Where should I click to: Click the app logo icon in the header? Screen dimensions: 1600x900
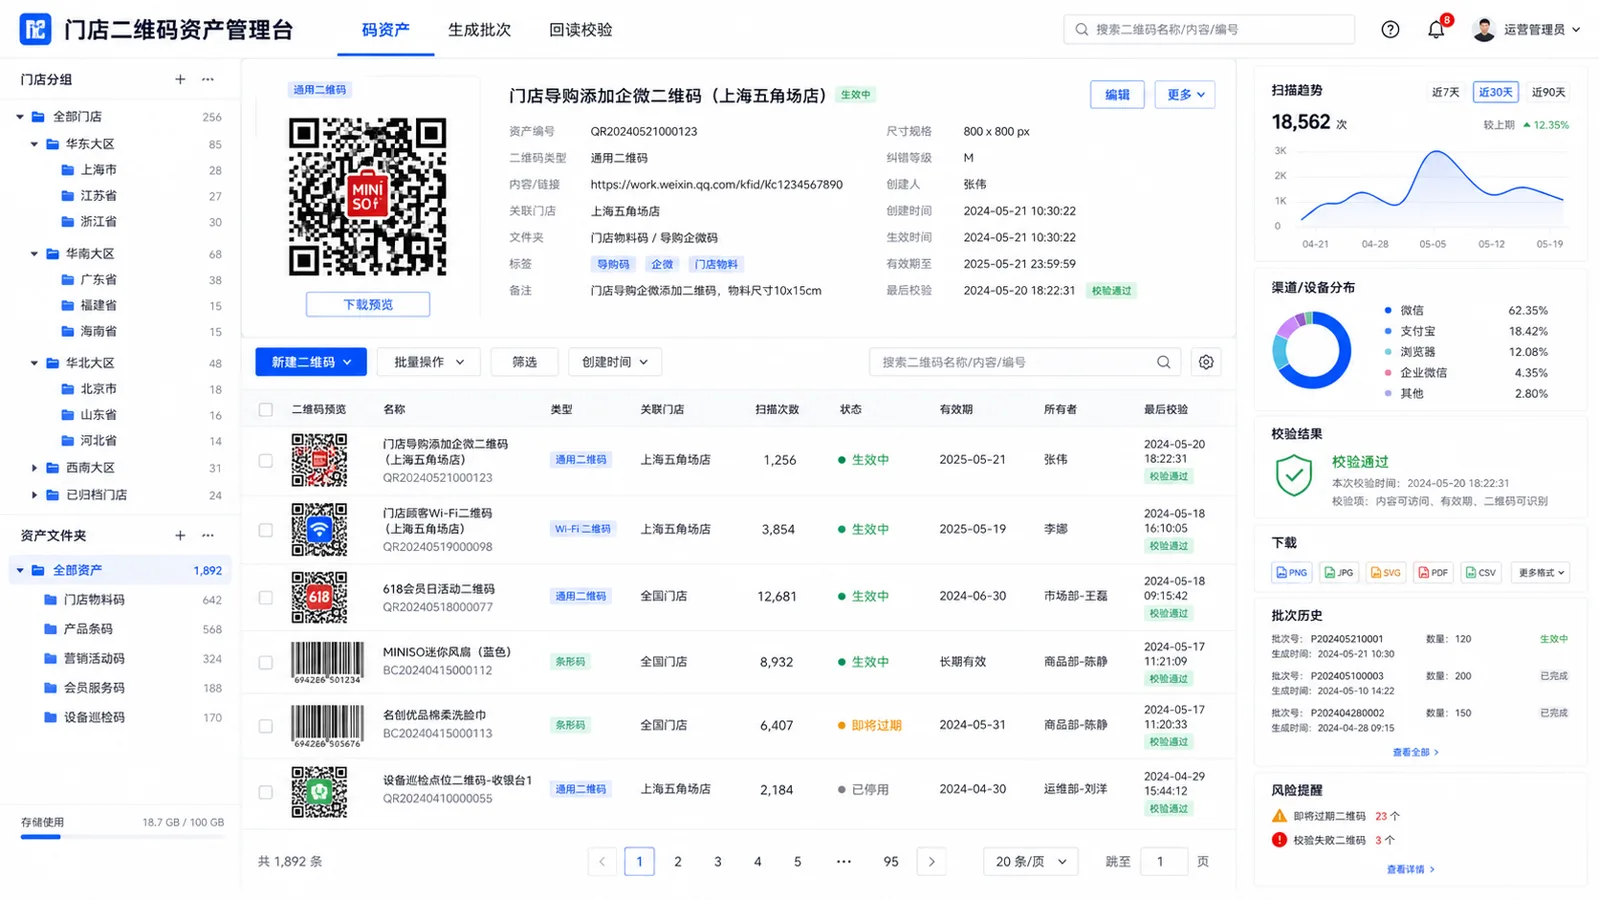[x=35, y=29]
